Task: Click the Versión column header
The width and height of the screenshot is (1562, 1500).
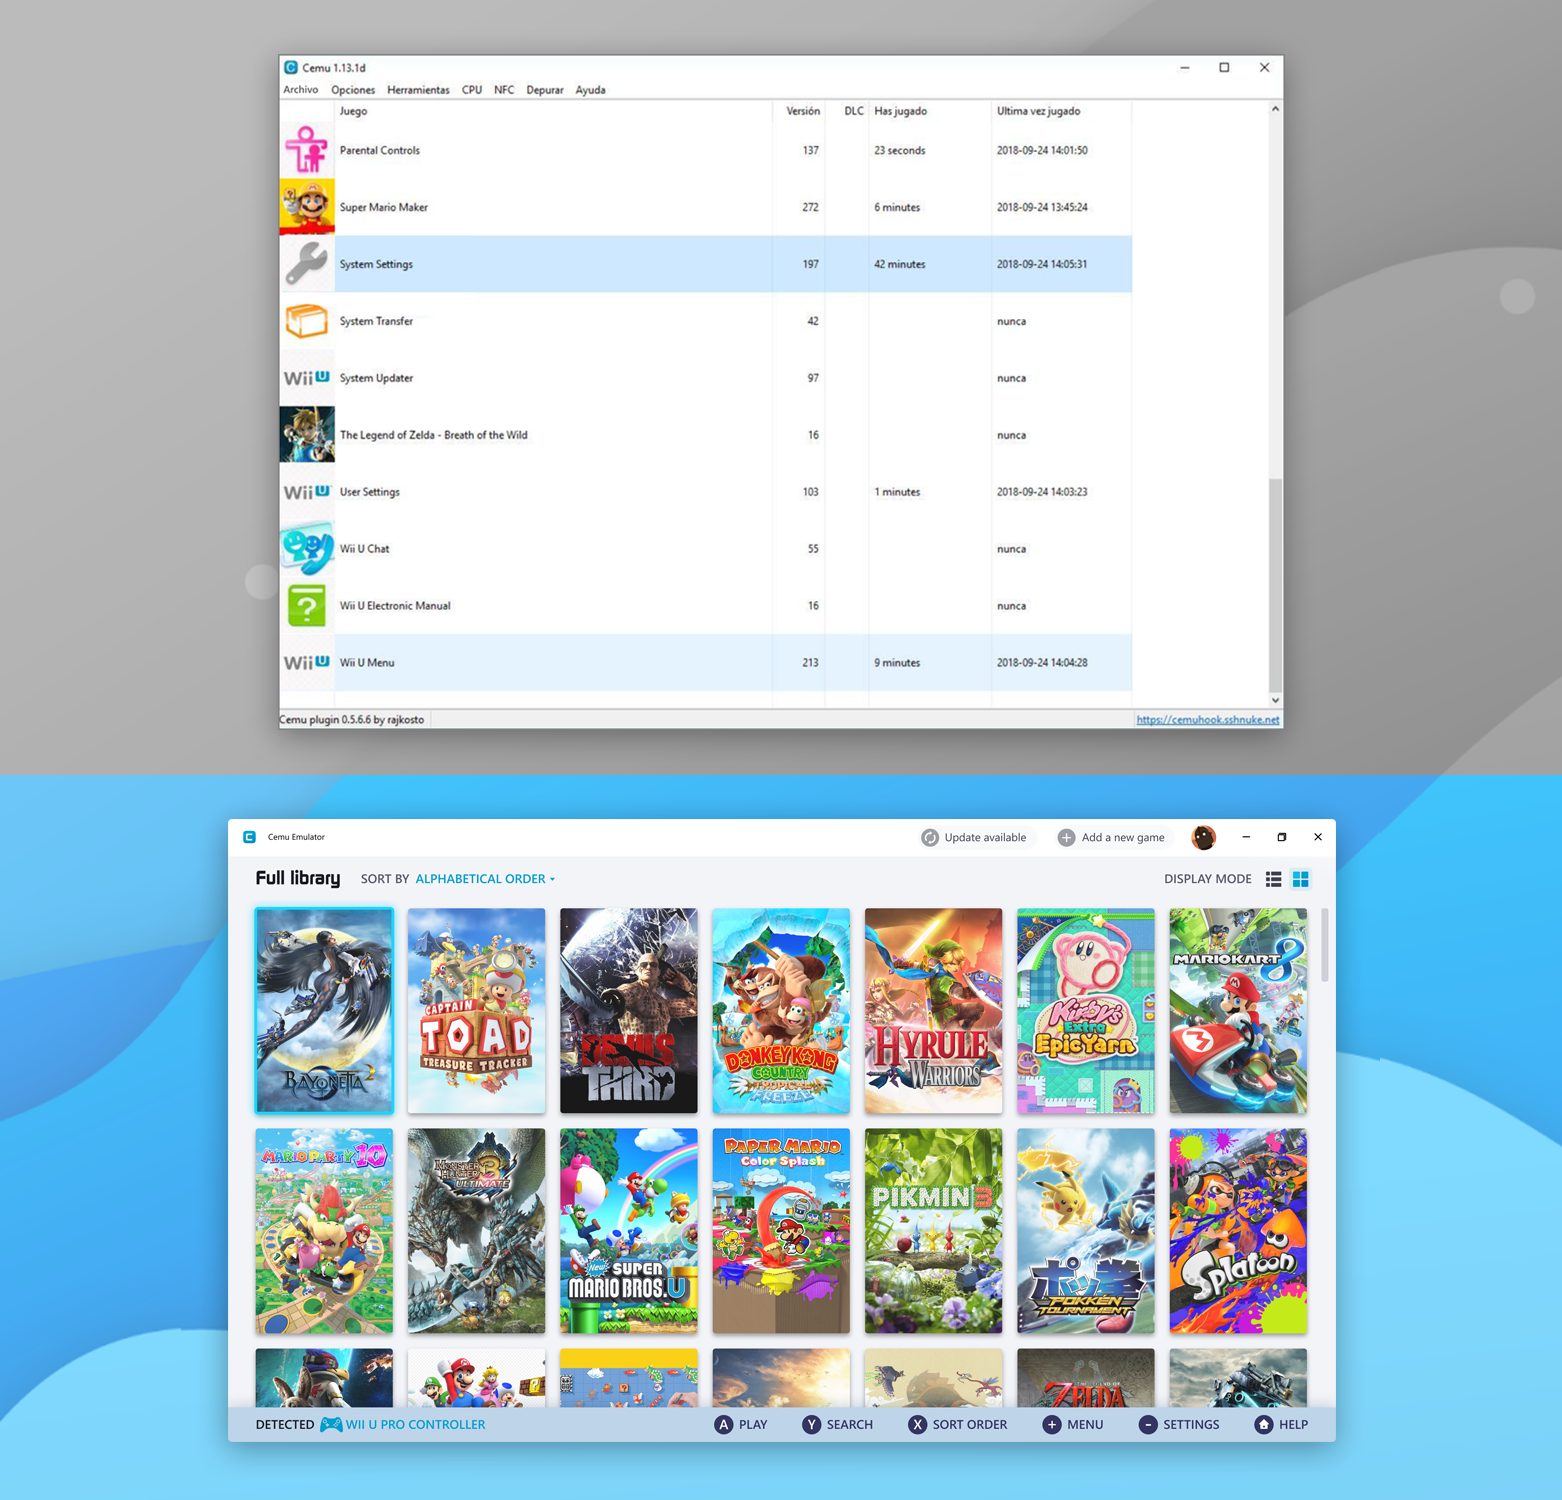Action: (803, 111)
